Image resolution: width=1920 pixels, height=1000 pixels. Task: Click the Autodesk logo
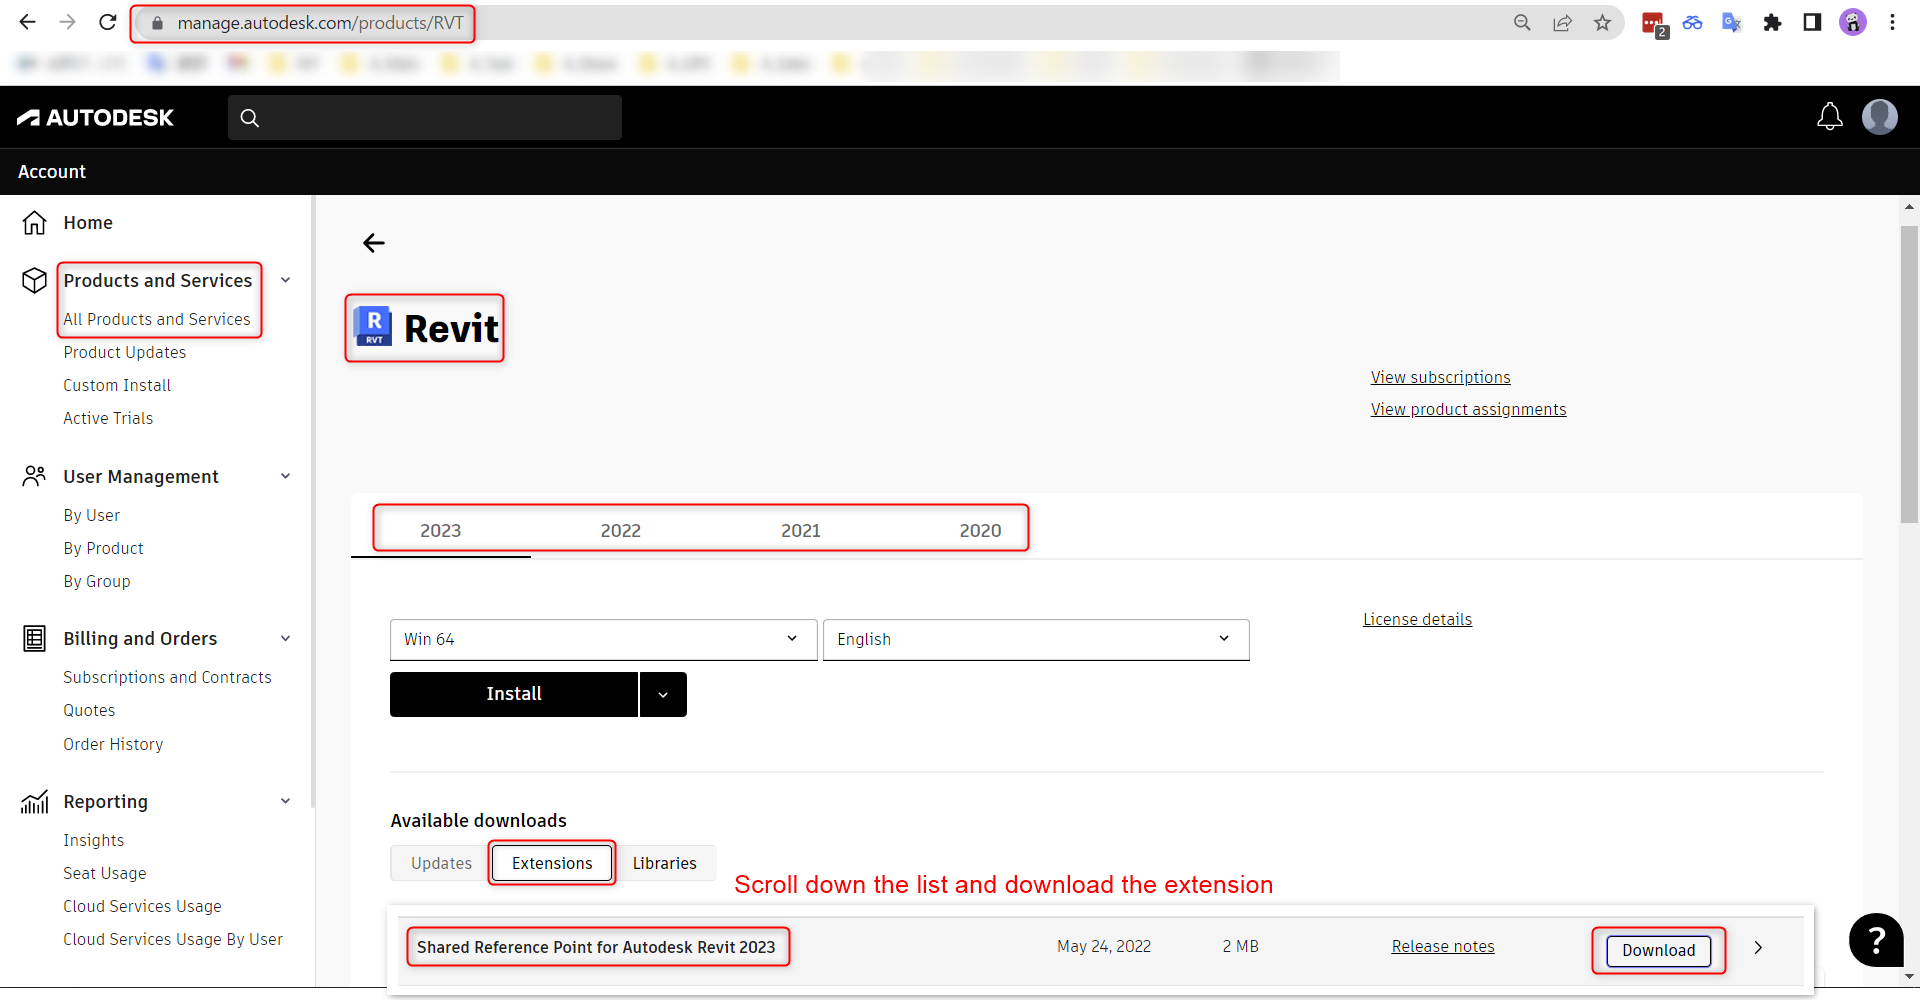click(96, 118)
